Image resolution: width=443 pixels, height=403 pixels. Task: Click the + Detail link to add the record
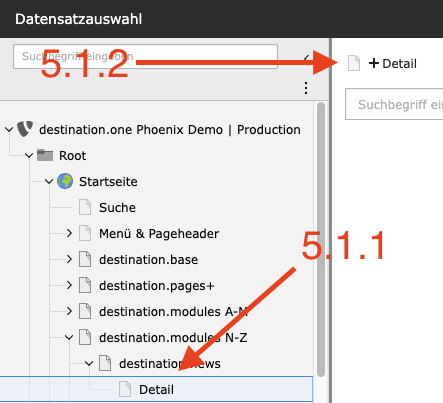[x=393, y=63]
